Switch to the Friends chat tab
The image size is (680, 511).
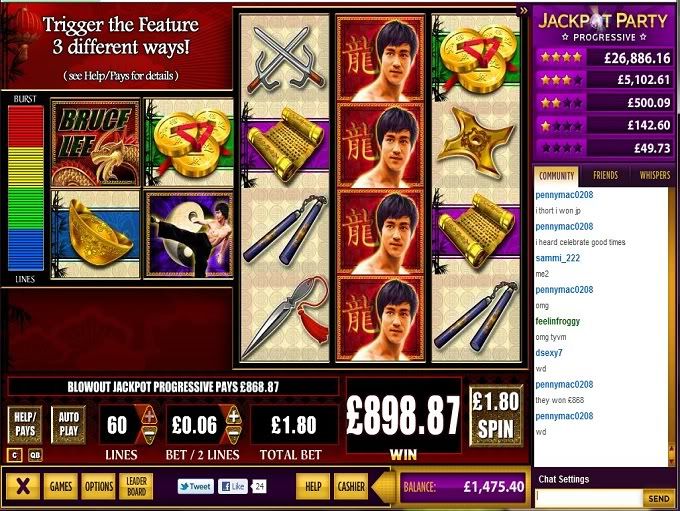(605, 175)
